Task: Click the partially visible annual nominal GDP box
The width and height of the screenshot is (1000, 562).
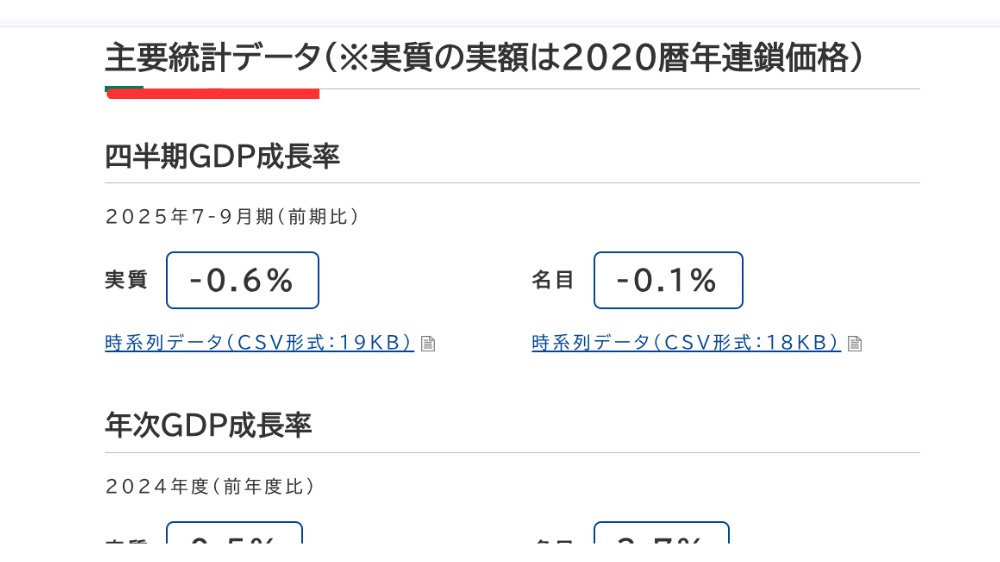Action: (661, 534)
